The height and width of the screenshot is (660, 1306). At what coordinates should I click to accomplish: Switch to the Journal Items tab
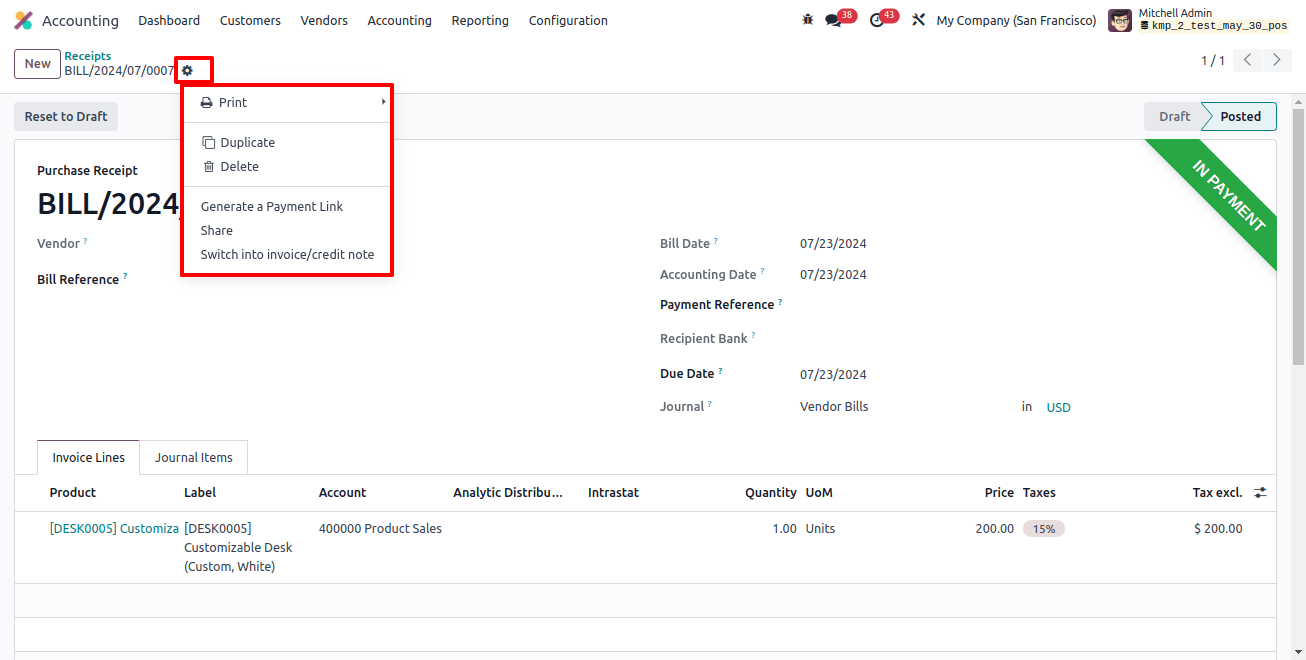[x=194, y=457]
